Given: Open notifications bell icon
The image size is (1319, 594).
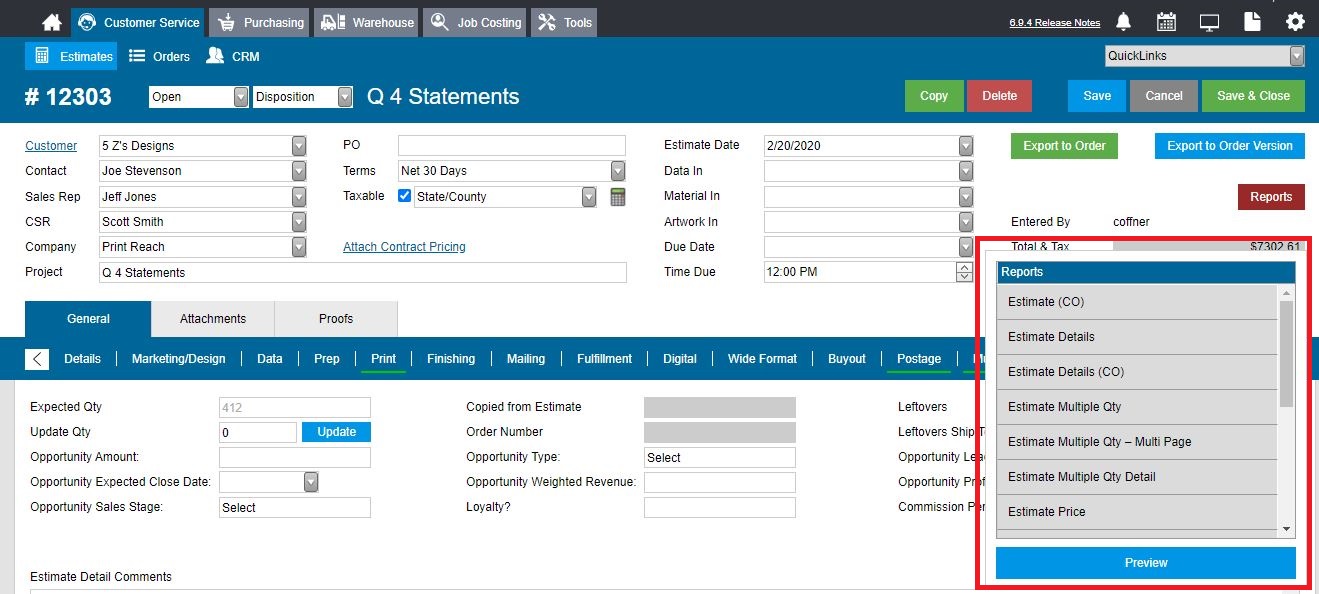Looking at the screenshot, I should (x=1124, y=22).
